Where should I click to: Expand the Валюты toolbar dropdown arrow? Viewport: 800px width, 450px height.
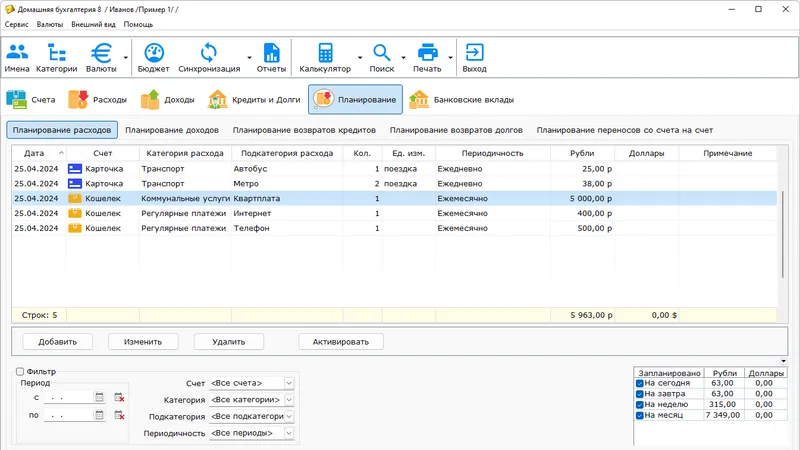click(x=126, y=58)
